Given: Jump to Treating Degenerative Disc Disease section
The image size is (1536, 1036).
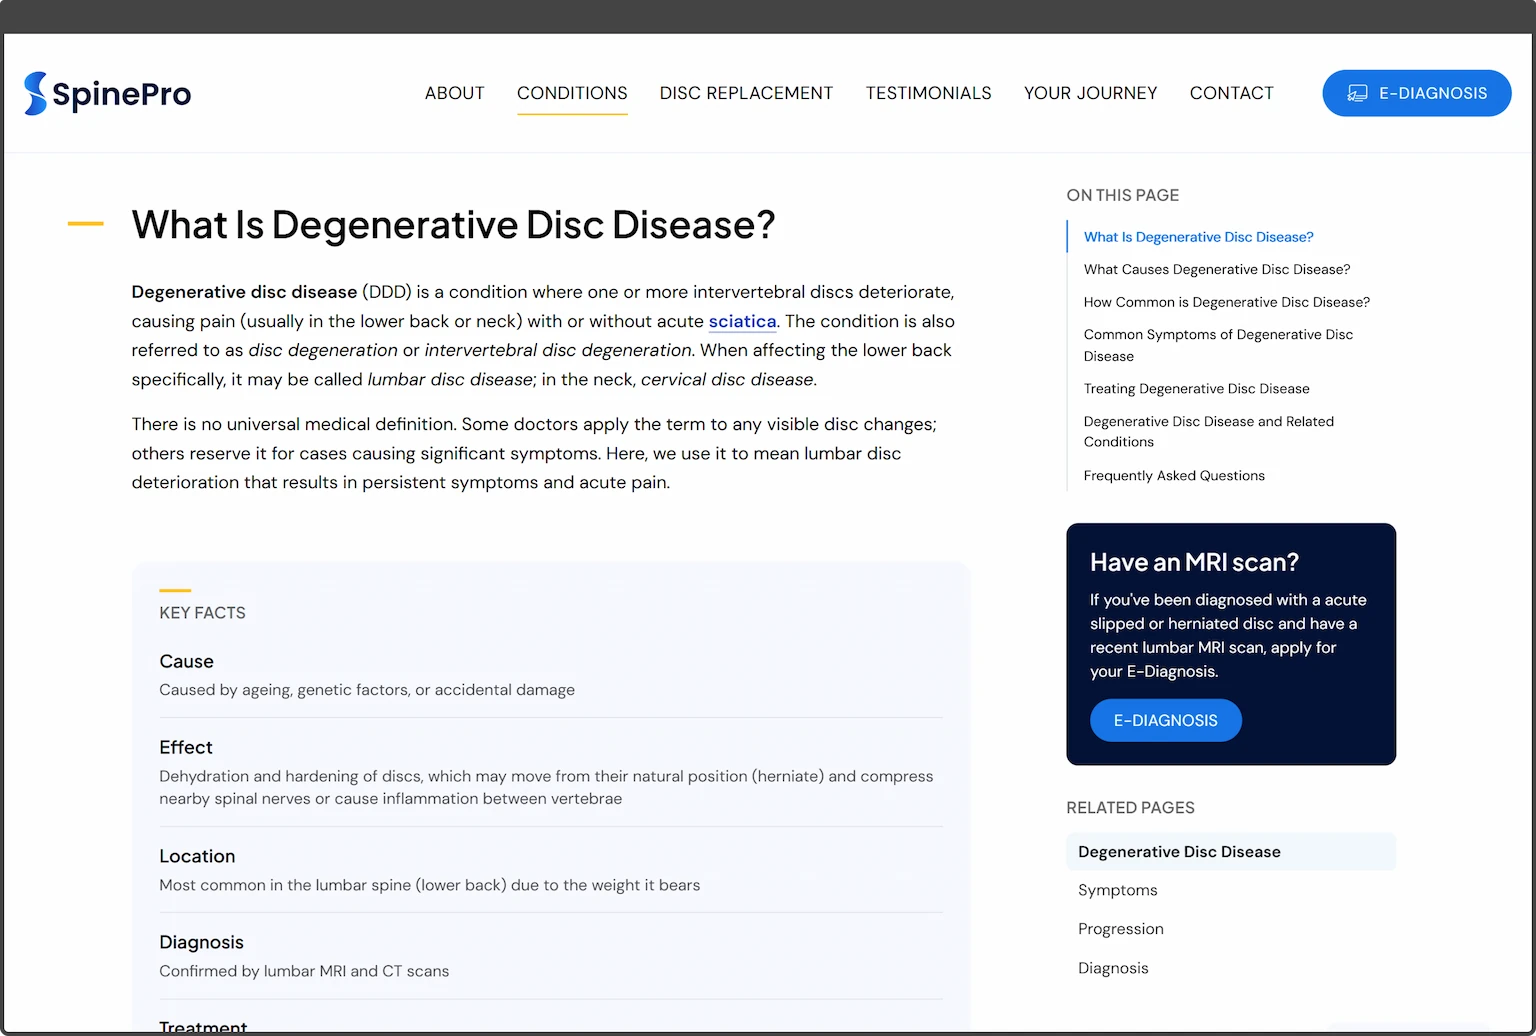Looking at the screenshot, I should click(x=1196, y=388).
